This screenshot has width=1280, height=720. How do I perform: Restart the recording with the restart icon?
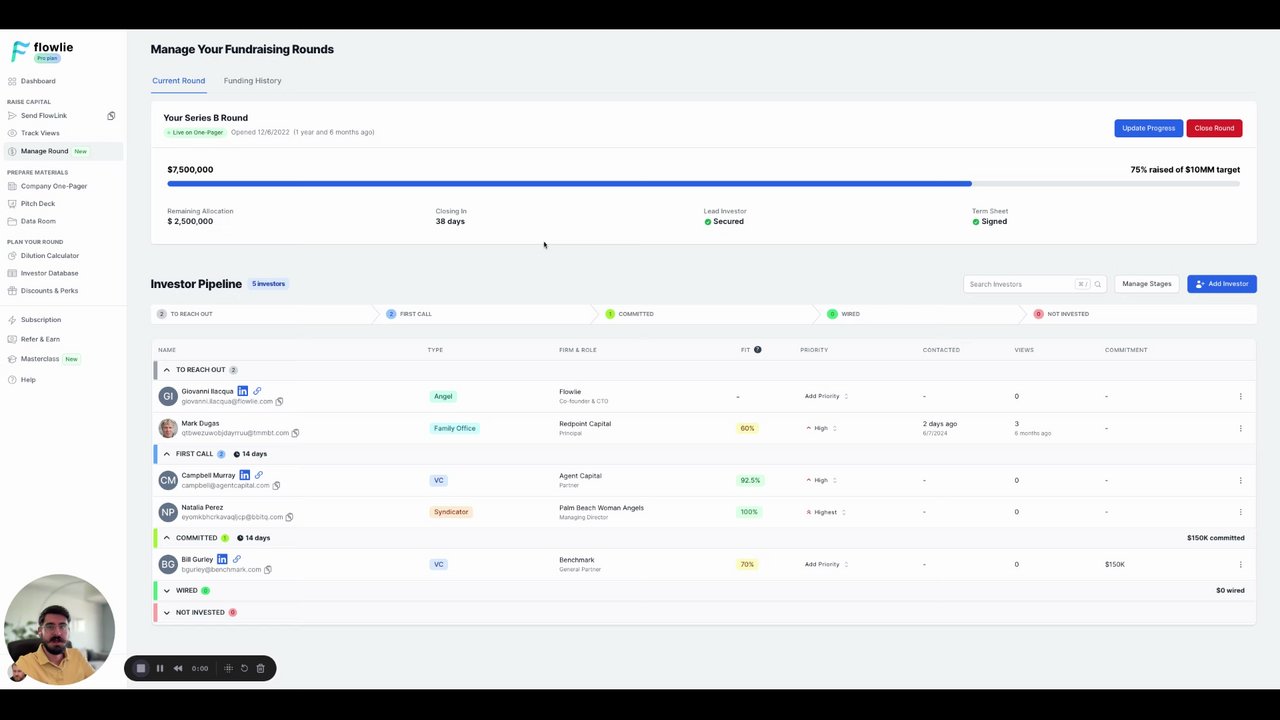tap(244, 668)
